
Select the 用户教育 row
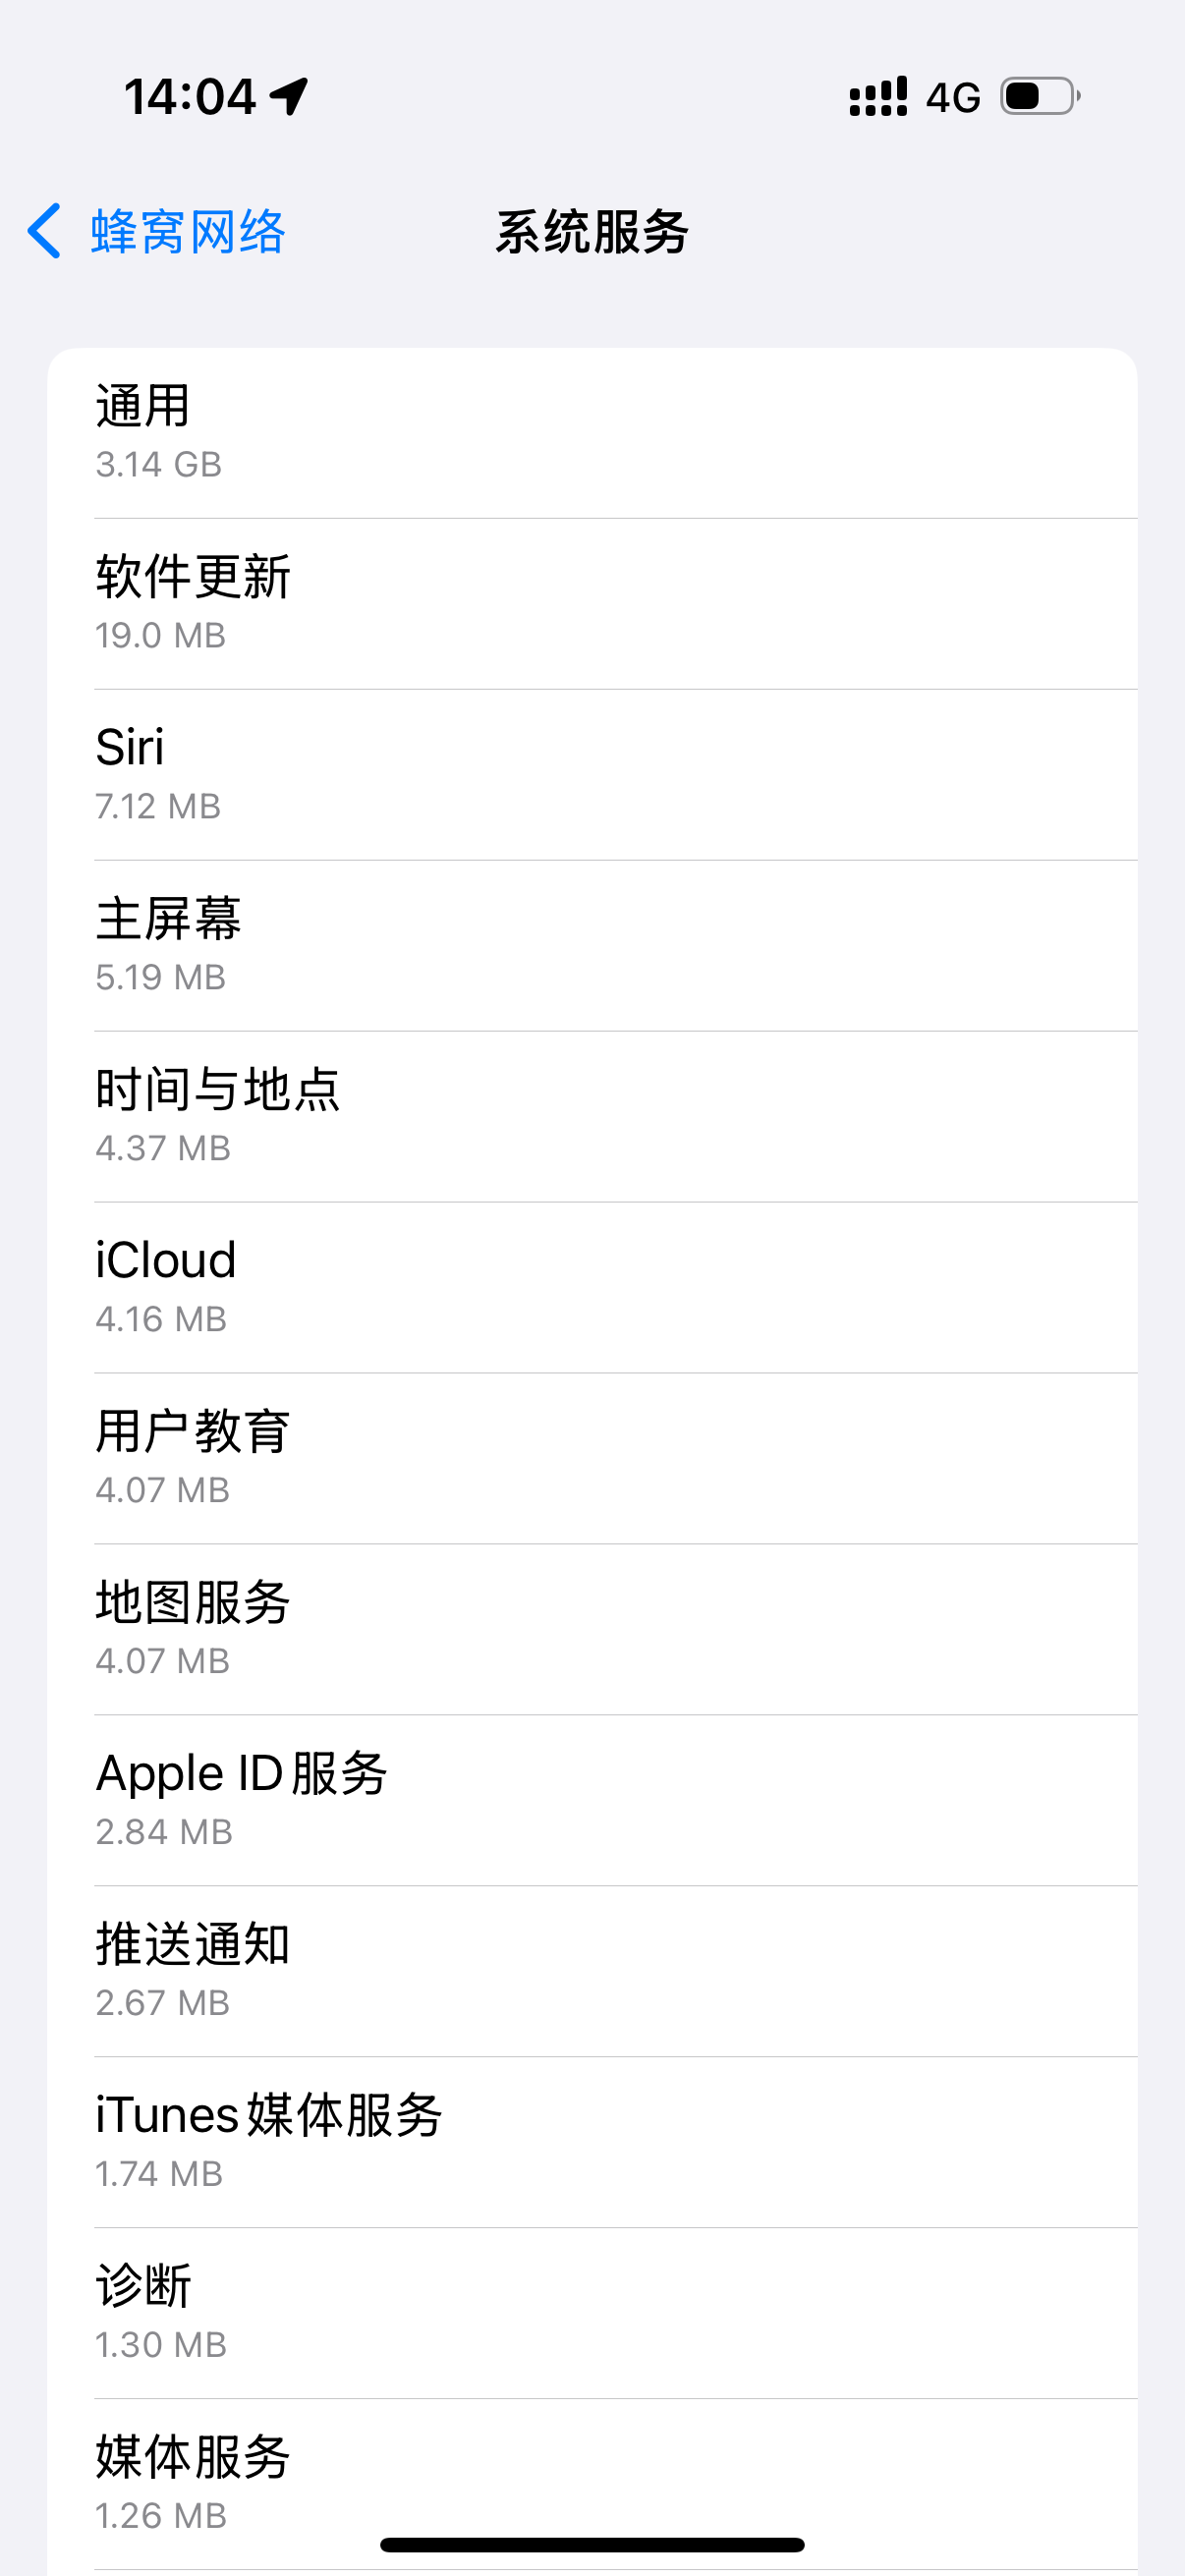592,1459
